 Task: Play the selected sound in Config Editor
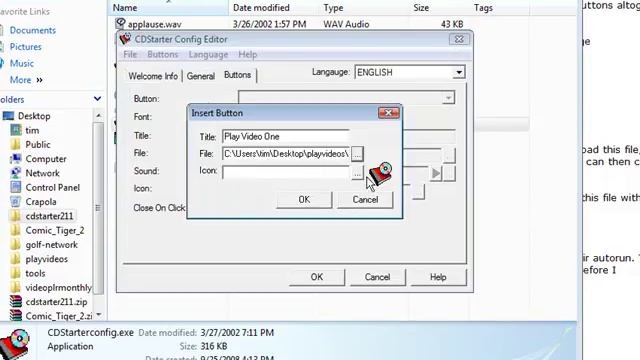[x=436, y=173]
